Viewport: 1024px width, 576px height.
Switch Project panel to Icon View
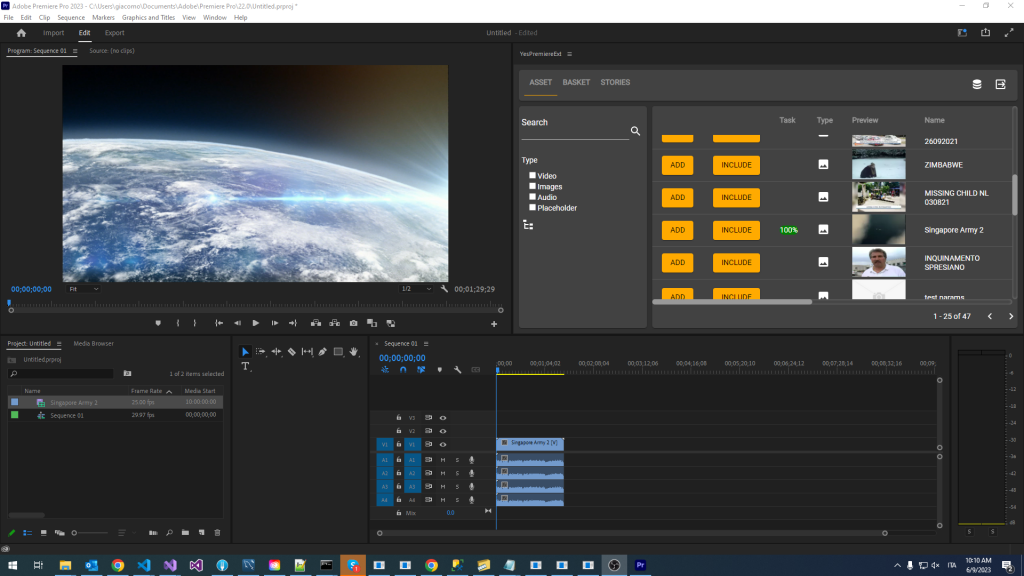tap(44, 533)
